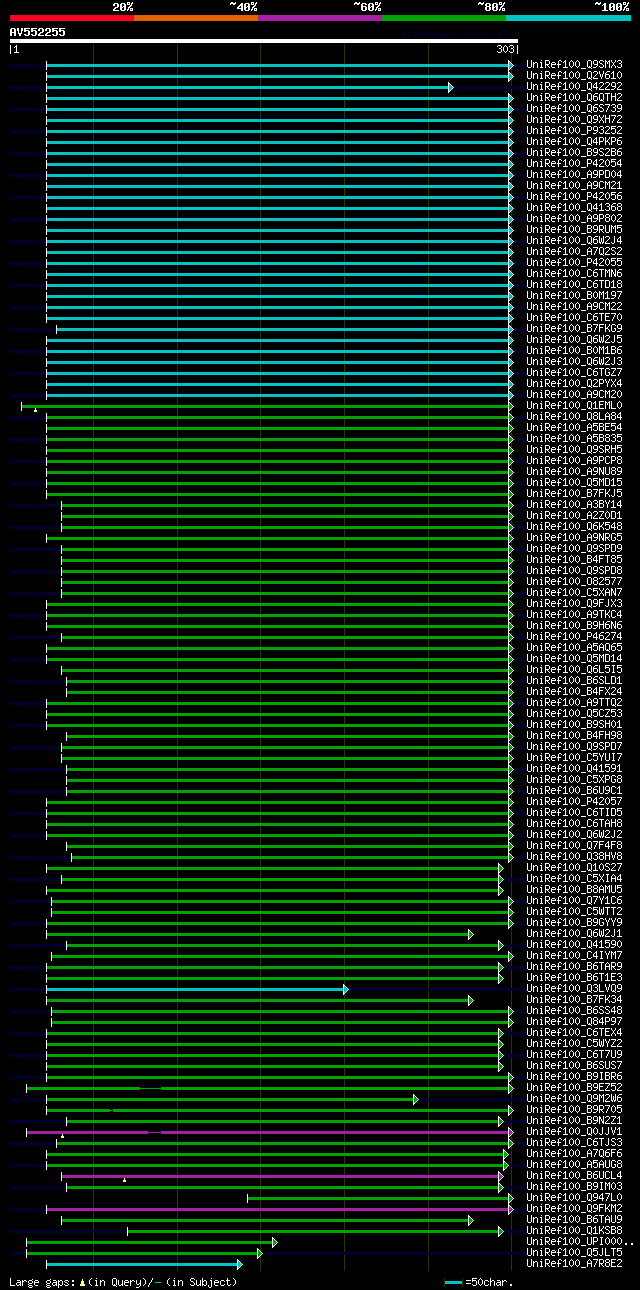The height and width of the screenshot is (1290, 640).
Task: Click the orange ~40% identity color bar
Action: point(195,18)
